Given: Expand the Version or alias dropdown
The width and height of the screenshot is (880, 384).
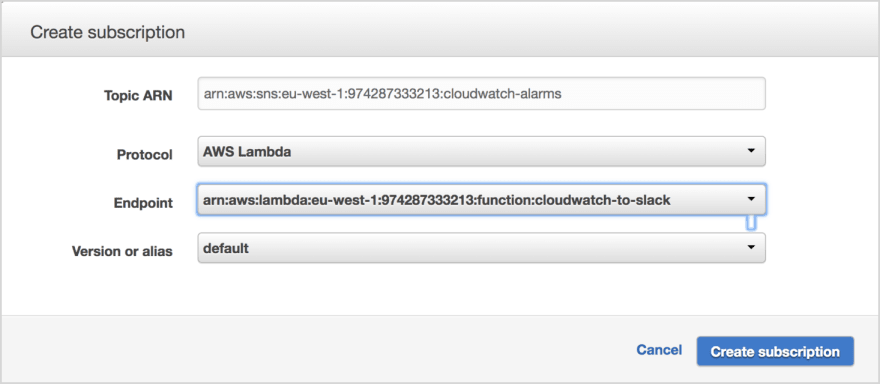Looking at the screenshot, I should point(481,248).
